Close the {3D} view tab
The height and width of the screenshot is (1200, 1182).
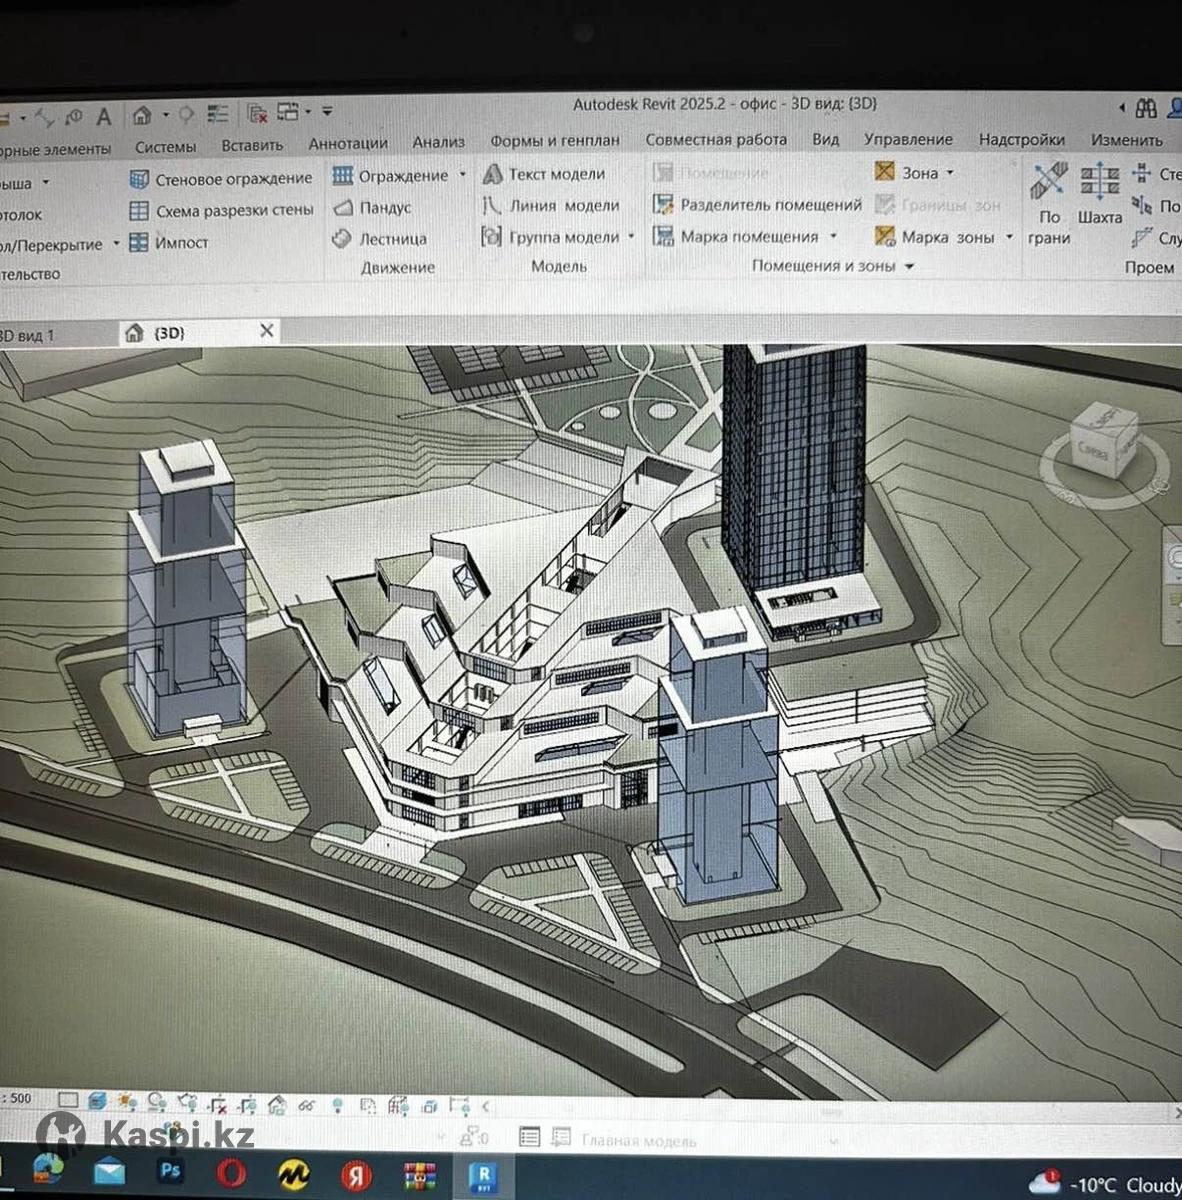(x=266, y=331)
